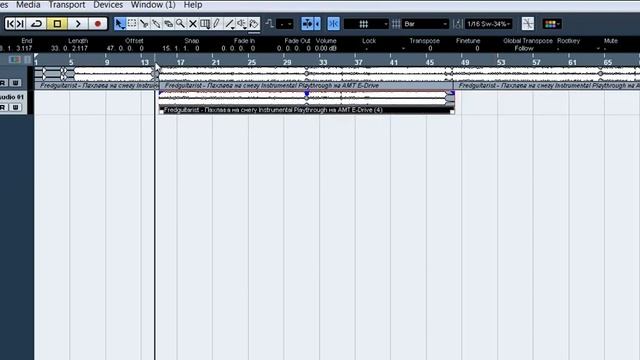Viewport: 640px width, 360px height.
Task: Select the Play speaker tool
Action: click(242, 24)
